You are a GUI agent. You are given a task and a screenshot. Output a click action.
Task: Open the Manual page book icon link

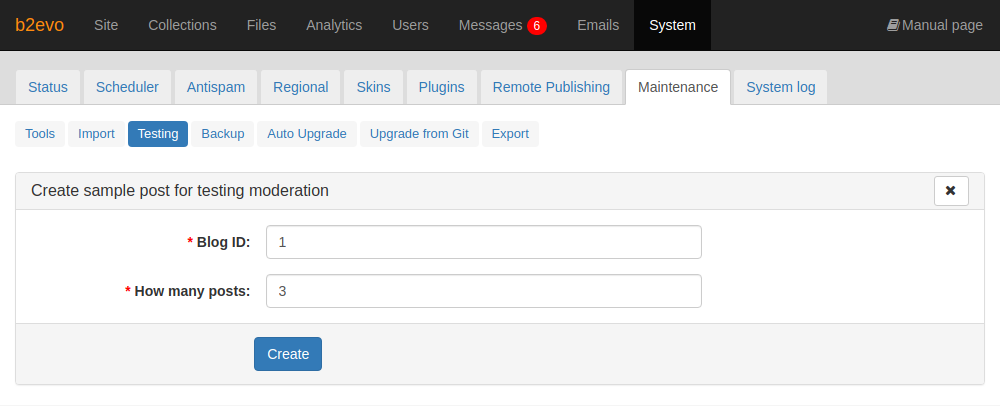click(x=934, y=25)
